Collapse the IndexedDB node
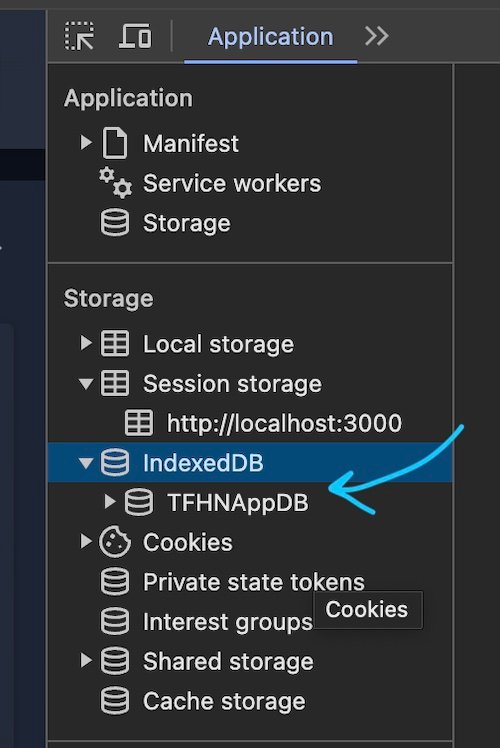This screenshot has width=500, height=748. click(x=86, y=463)
